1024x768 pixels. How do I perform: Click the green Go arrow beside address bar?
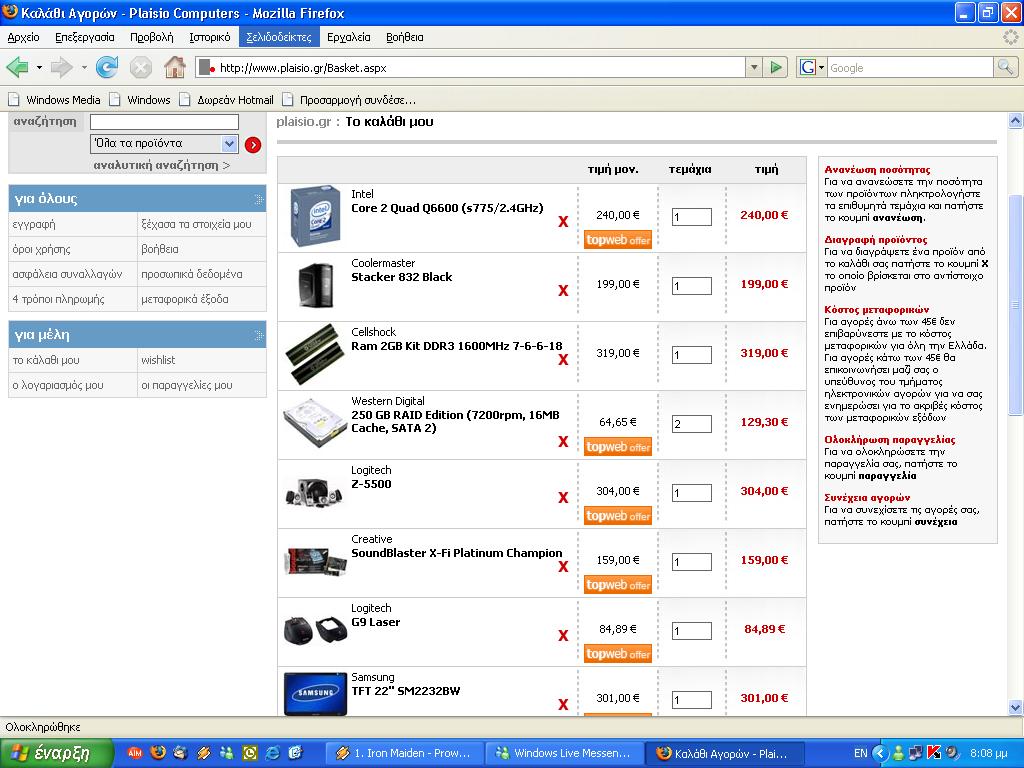[776, 67]
